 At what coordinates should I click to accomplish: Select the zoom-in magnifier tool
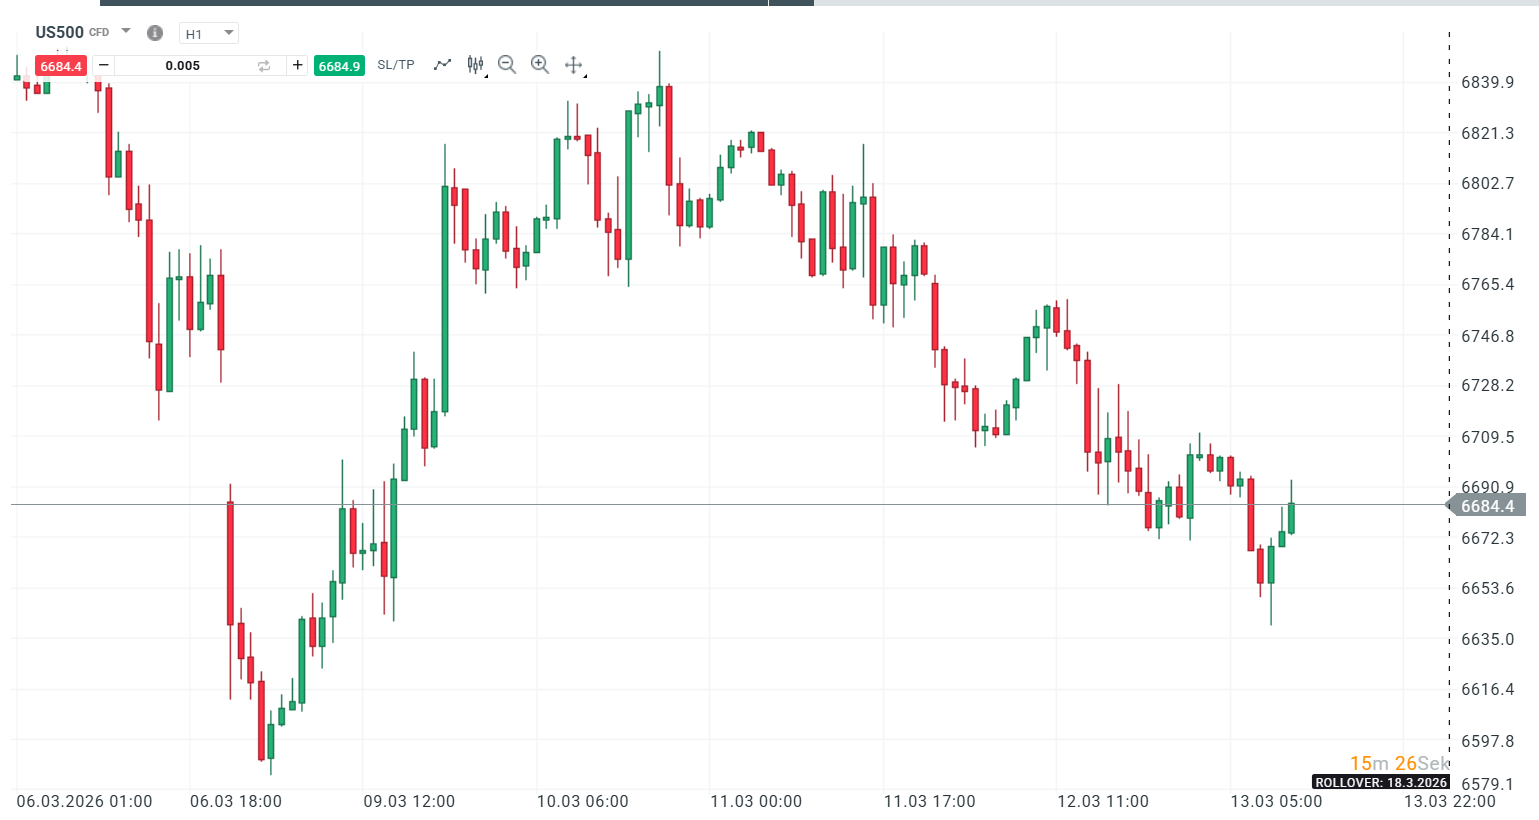pyautogui.click(x=540, y=64)
